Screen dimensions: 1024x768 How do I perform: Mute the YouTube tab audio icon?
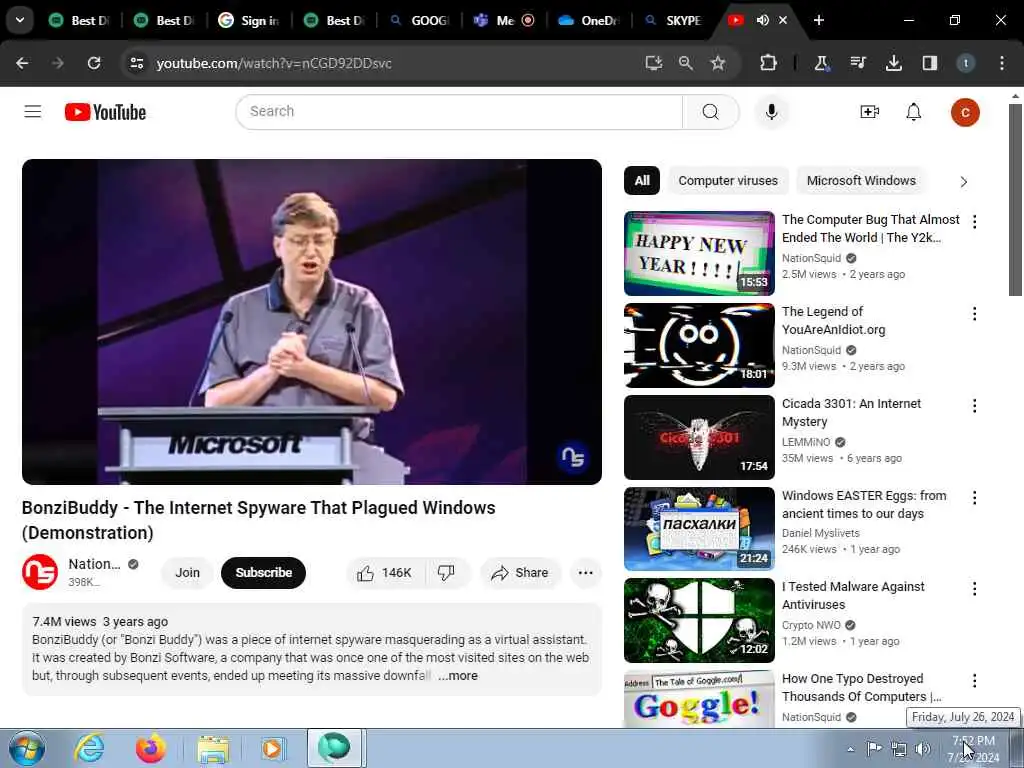[762, 20]
